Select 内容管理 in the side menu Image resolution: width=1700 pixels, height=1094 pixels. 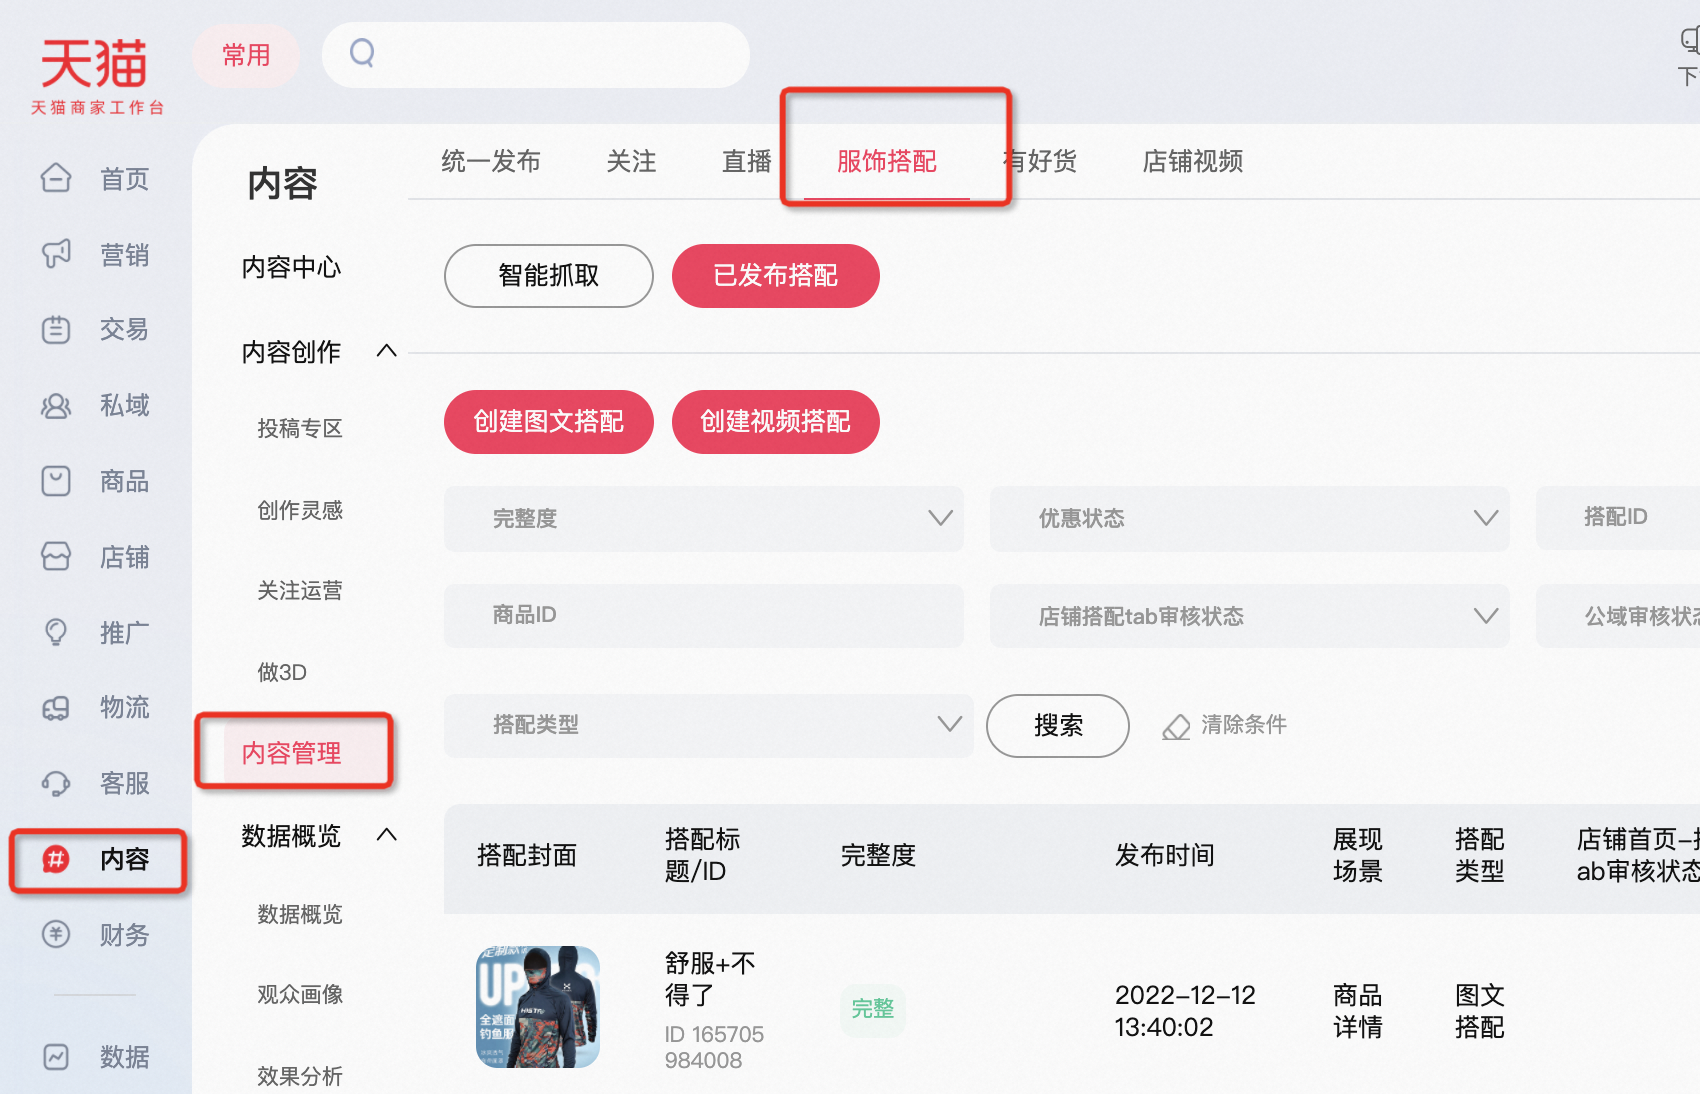292,753
